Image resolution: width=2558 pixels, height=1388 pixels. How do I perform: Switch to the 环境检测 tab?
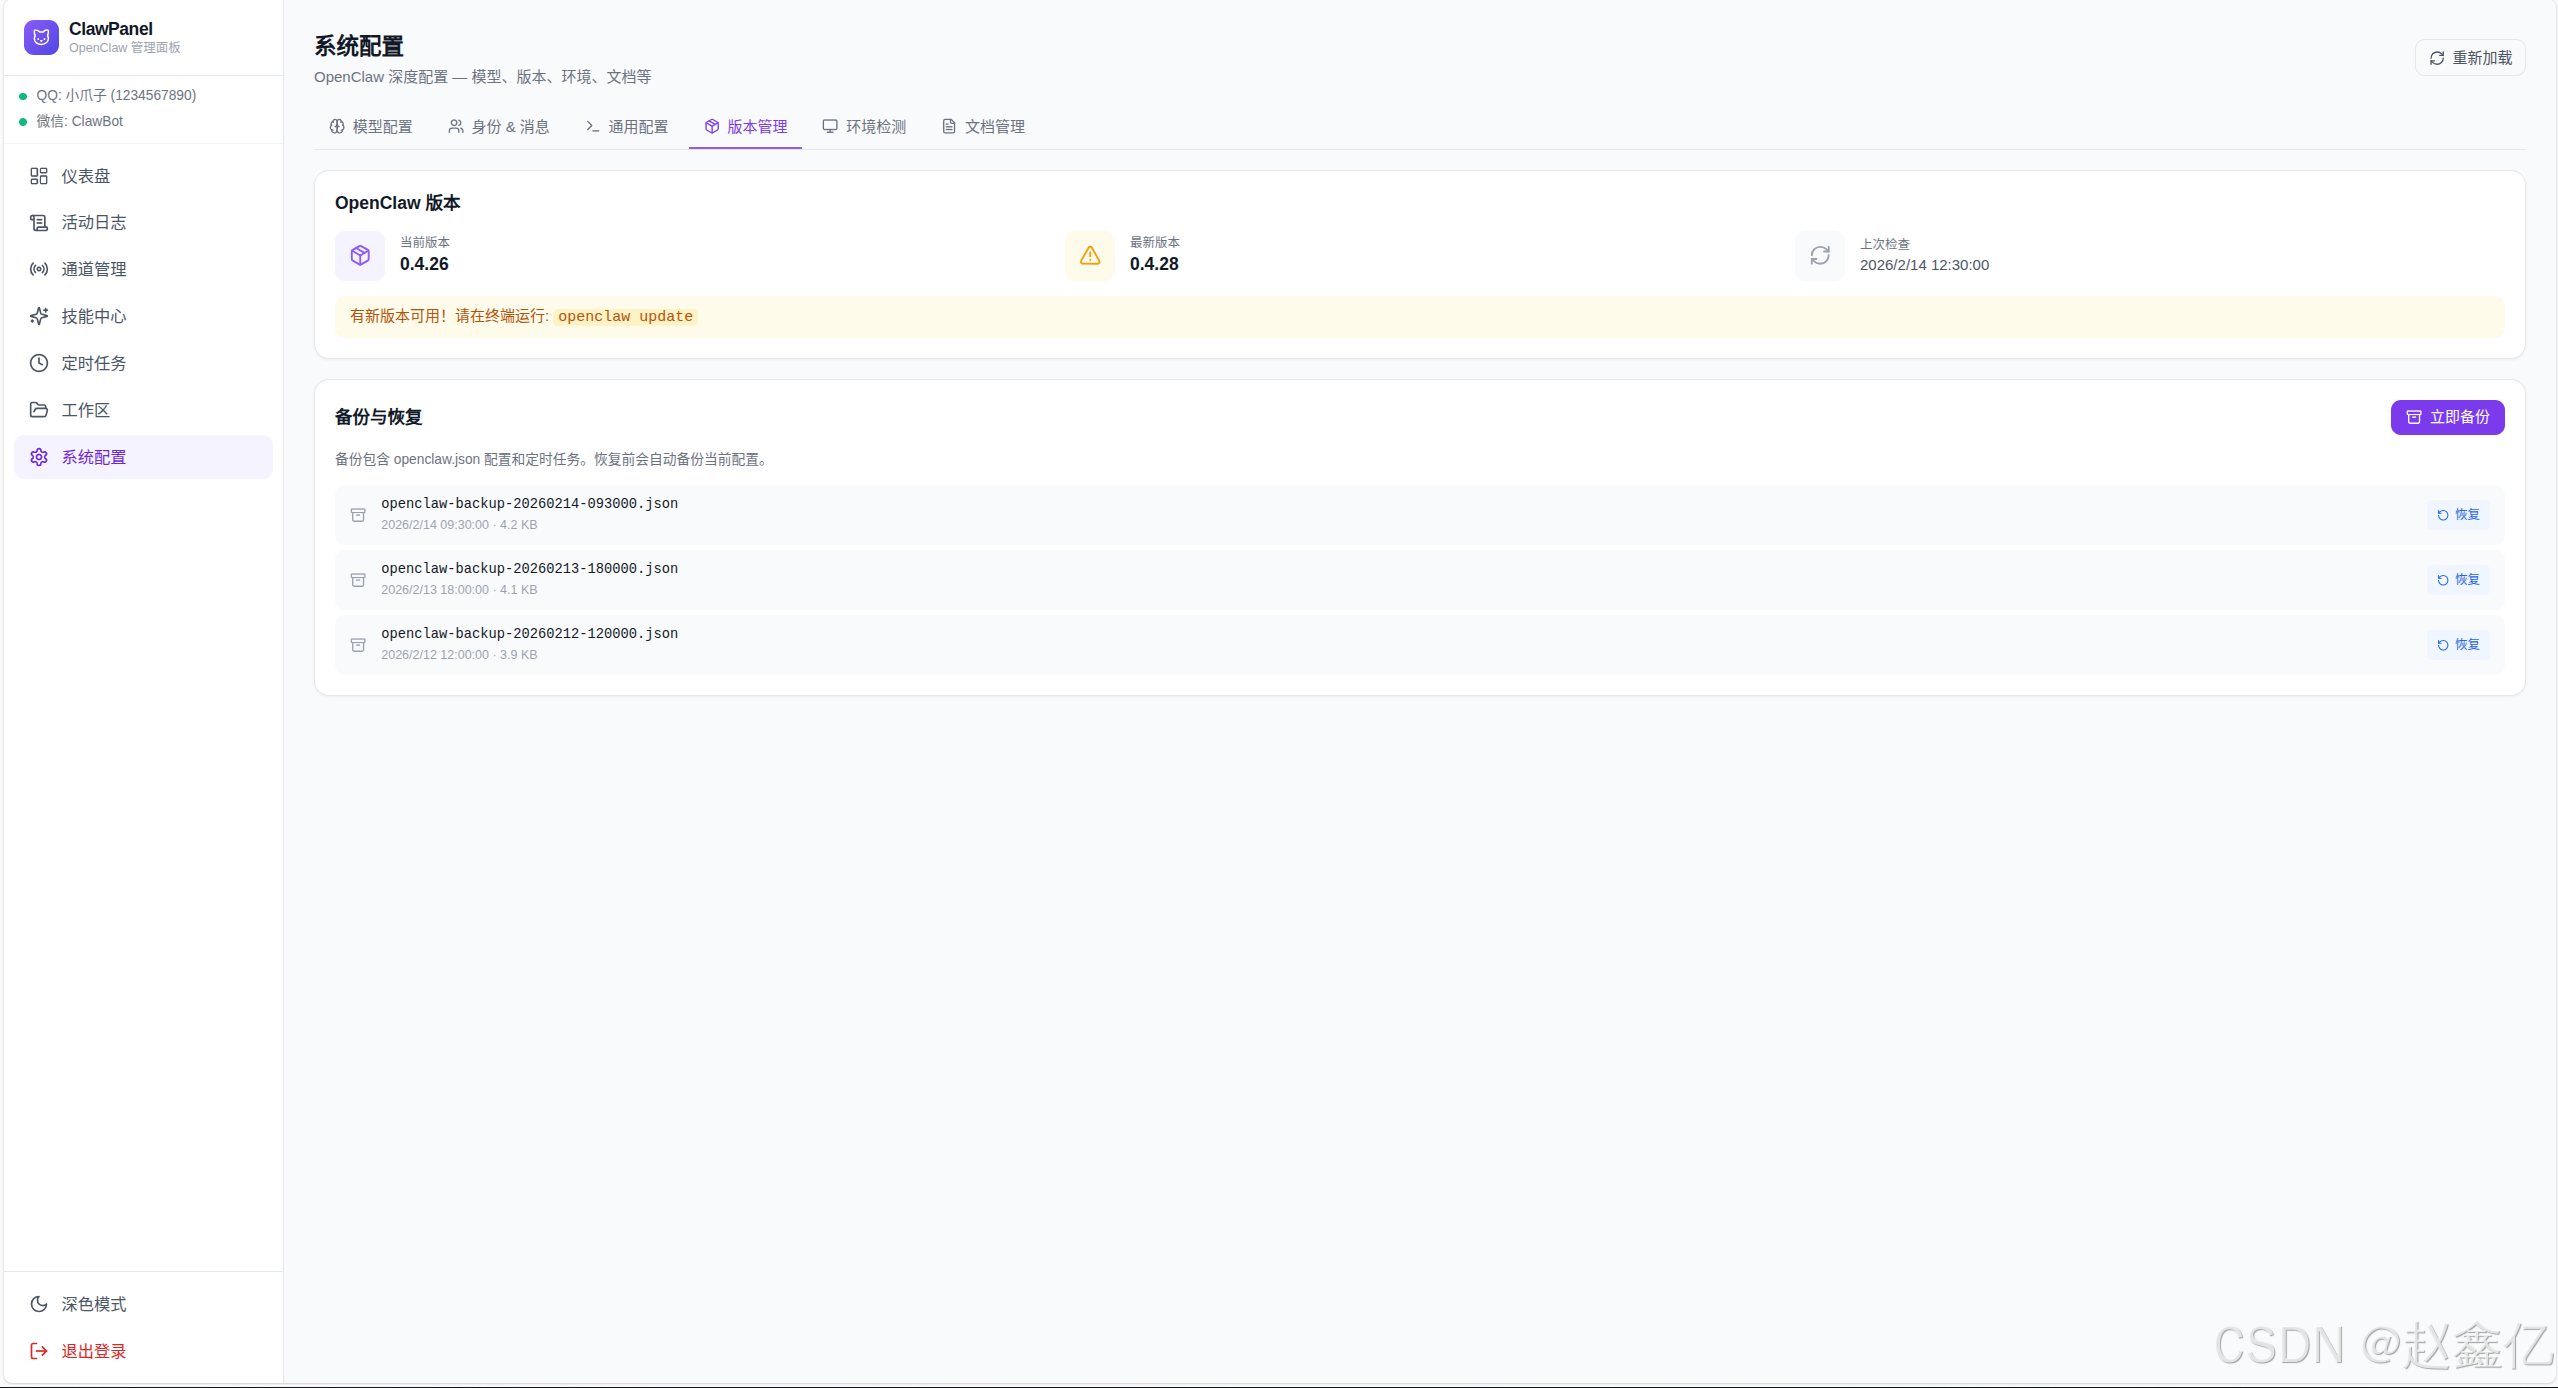coord(864,127)
